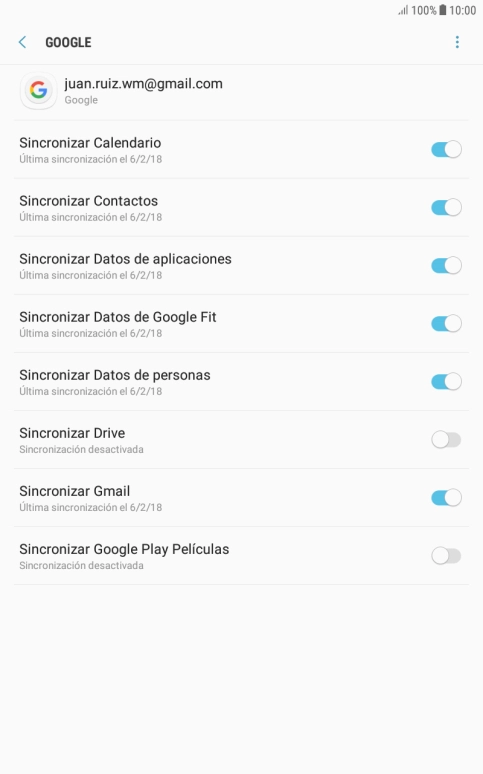Tap the Sincronizar Contactos label text
483x774 pixels.
pyautogui.click(x=88, y=201)
